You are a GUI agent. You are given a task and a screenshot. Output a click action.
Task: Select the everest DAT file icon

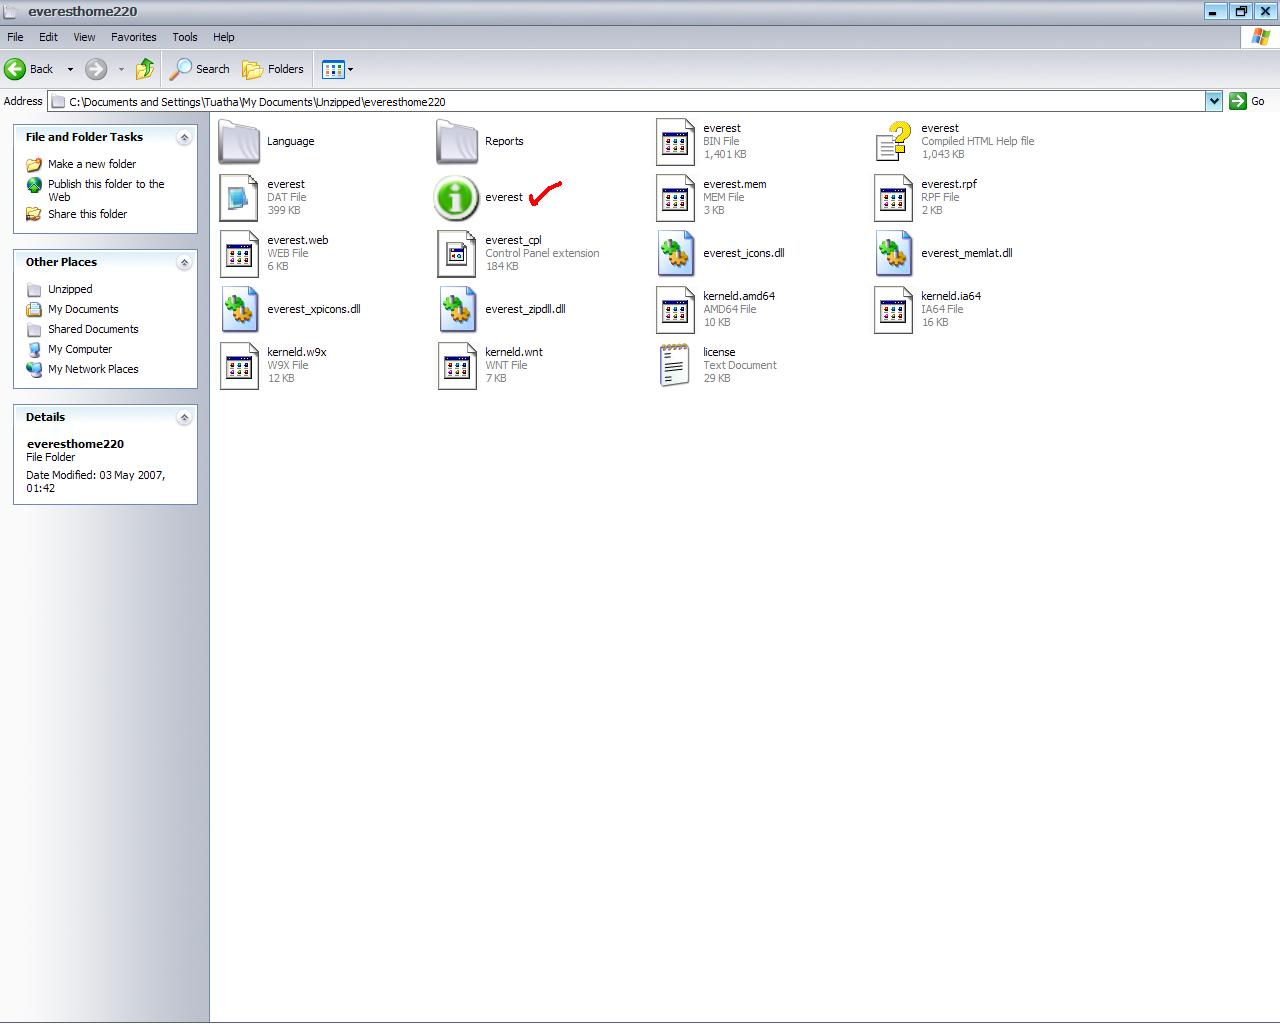(239, 198)
